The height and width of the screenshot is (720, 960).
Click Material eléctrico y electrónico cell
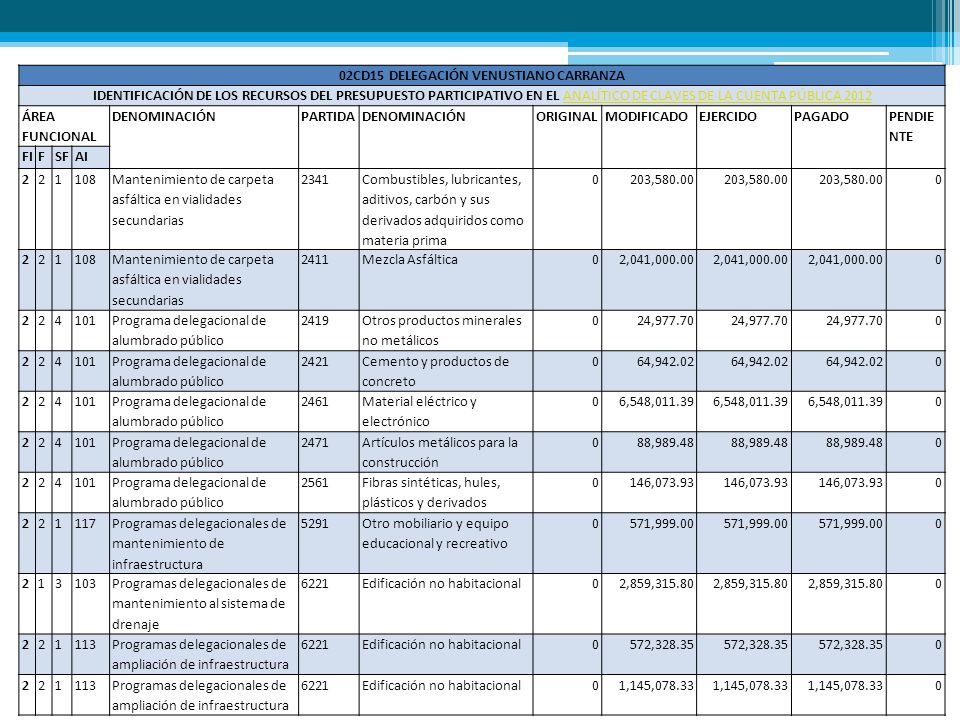click(446, 411)
